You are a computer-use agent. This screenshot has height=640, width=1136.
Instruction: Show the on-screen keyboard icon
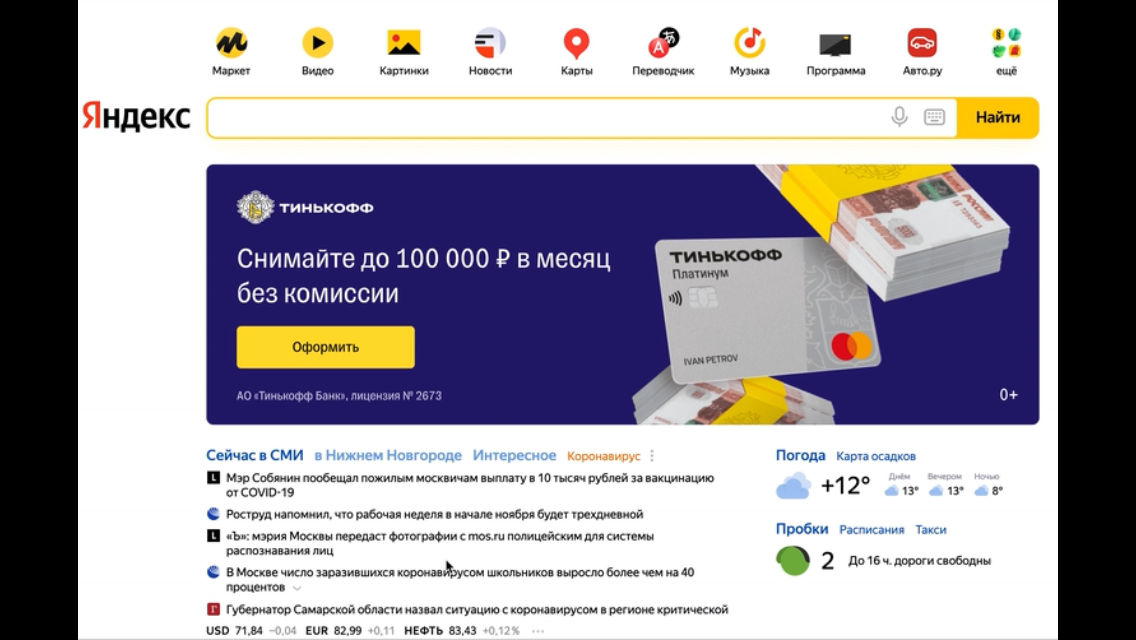click(934, 117)
